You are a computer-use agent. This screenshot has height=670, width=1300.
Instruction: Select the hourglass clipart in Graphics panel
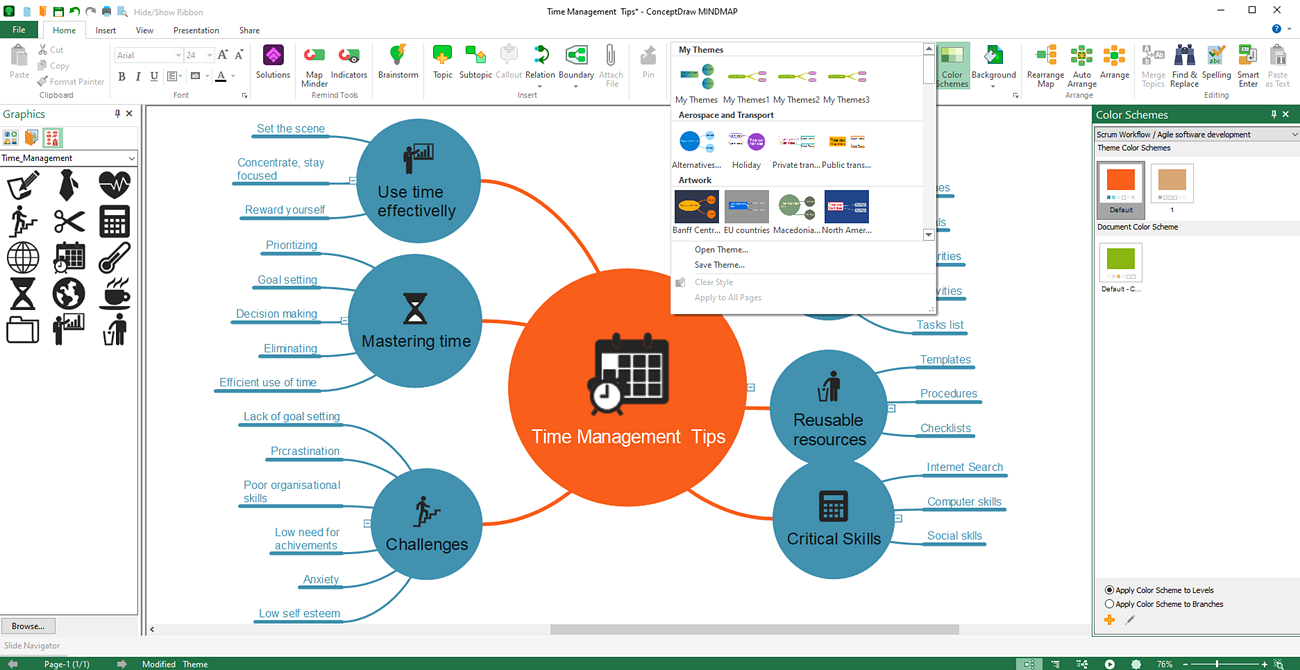coord(22,294)
